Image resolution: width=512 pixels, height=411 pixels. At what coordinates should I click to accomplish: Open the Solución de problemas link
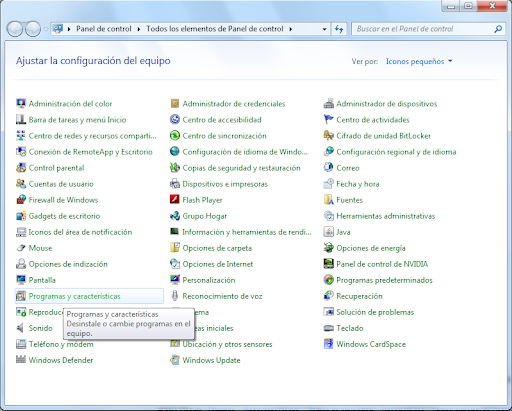pyautogui.click(x=375, y=312)
